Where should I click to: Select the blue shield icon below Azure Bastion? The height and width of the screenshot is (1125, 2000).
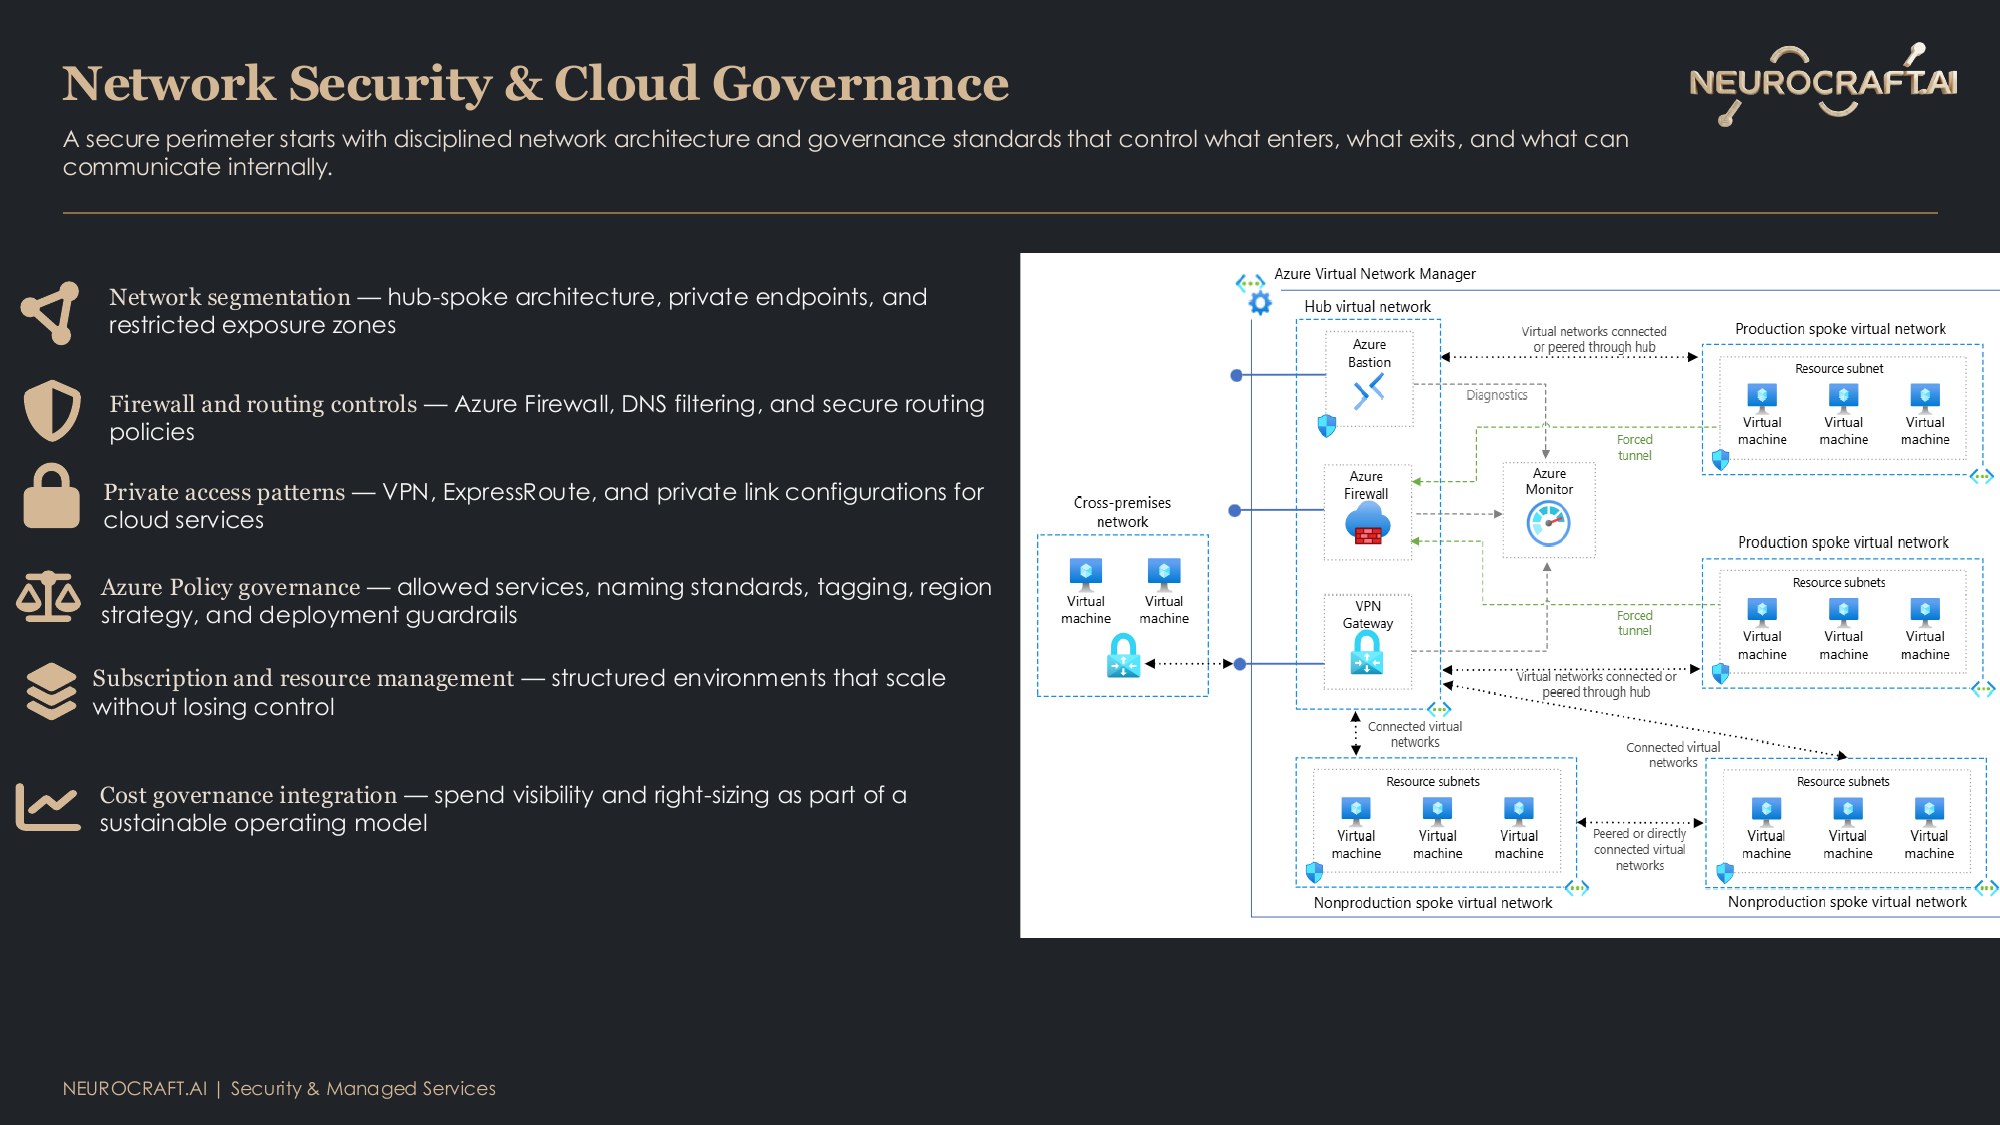(x=1327, y=426)
